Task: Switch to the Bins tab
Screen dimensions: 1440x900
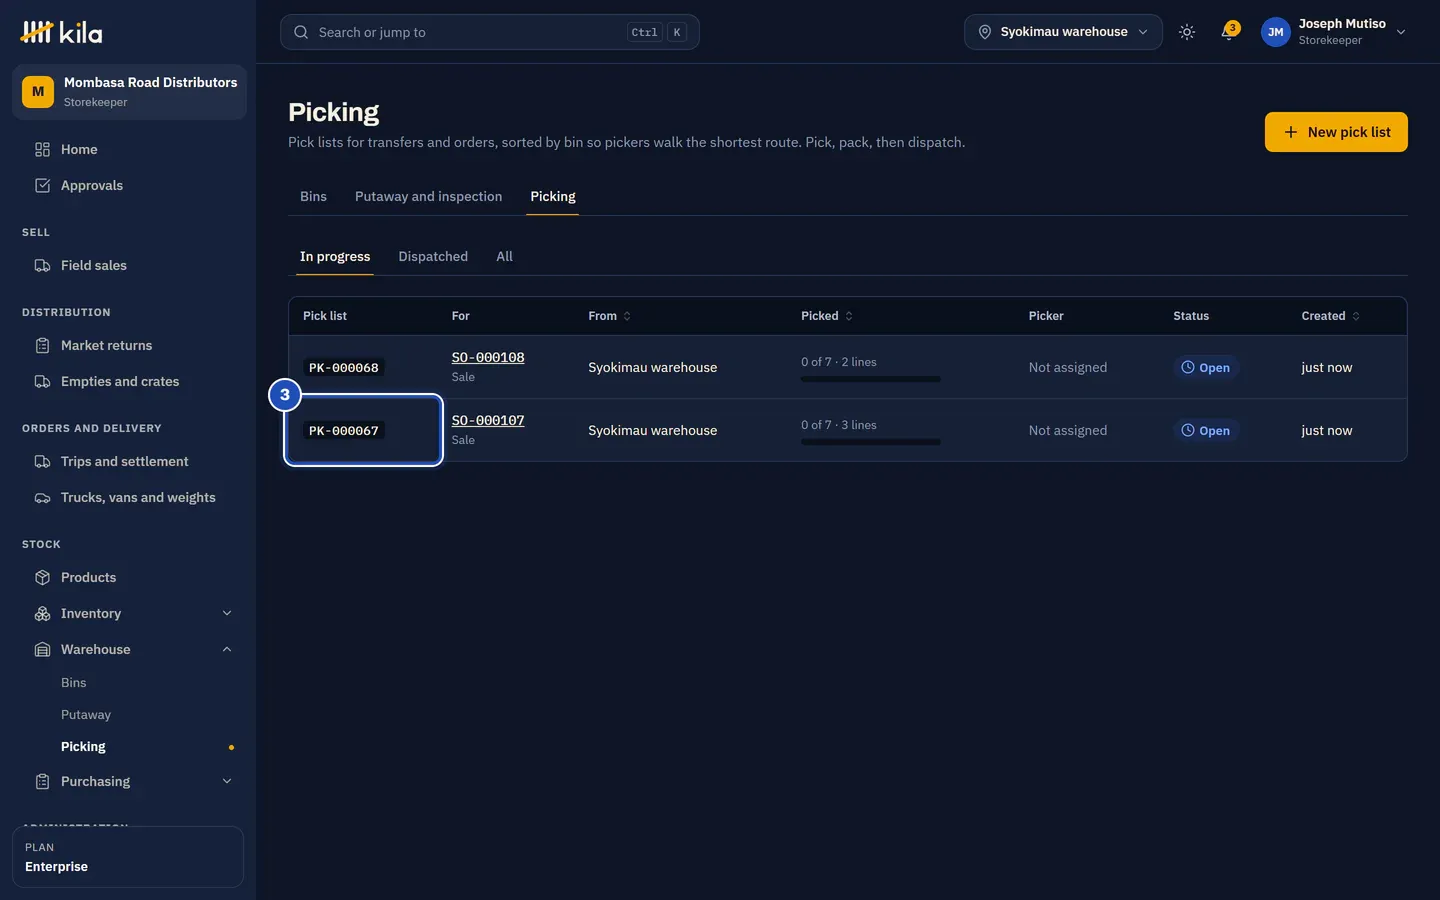Action: (313, 197)
